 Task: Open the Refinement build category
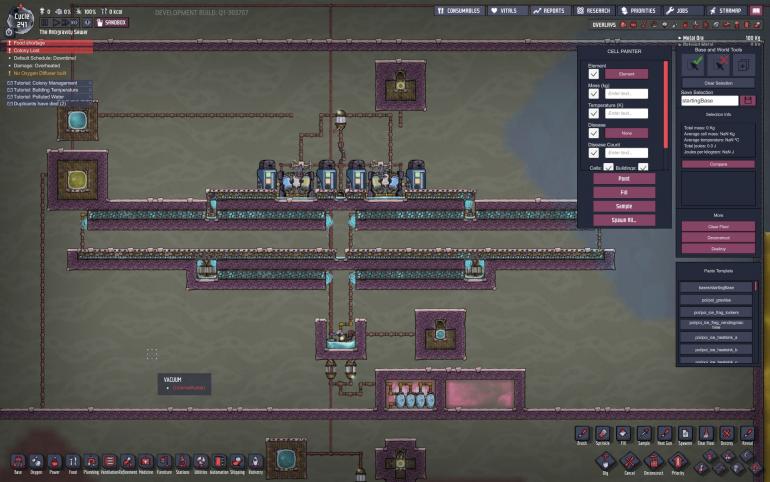point(128,463)
